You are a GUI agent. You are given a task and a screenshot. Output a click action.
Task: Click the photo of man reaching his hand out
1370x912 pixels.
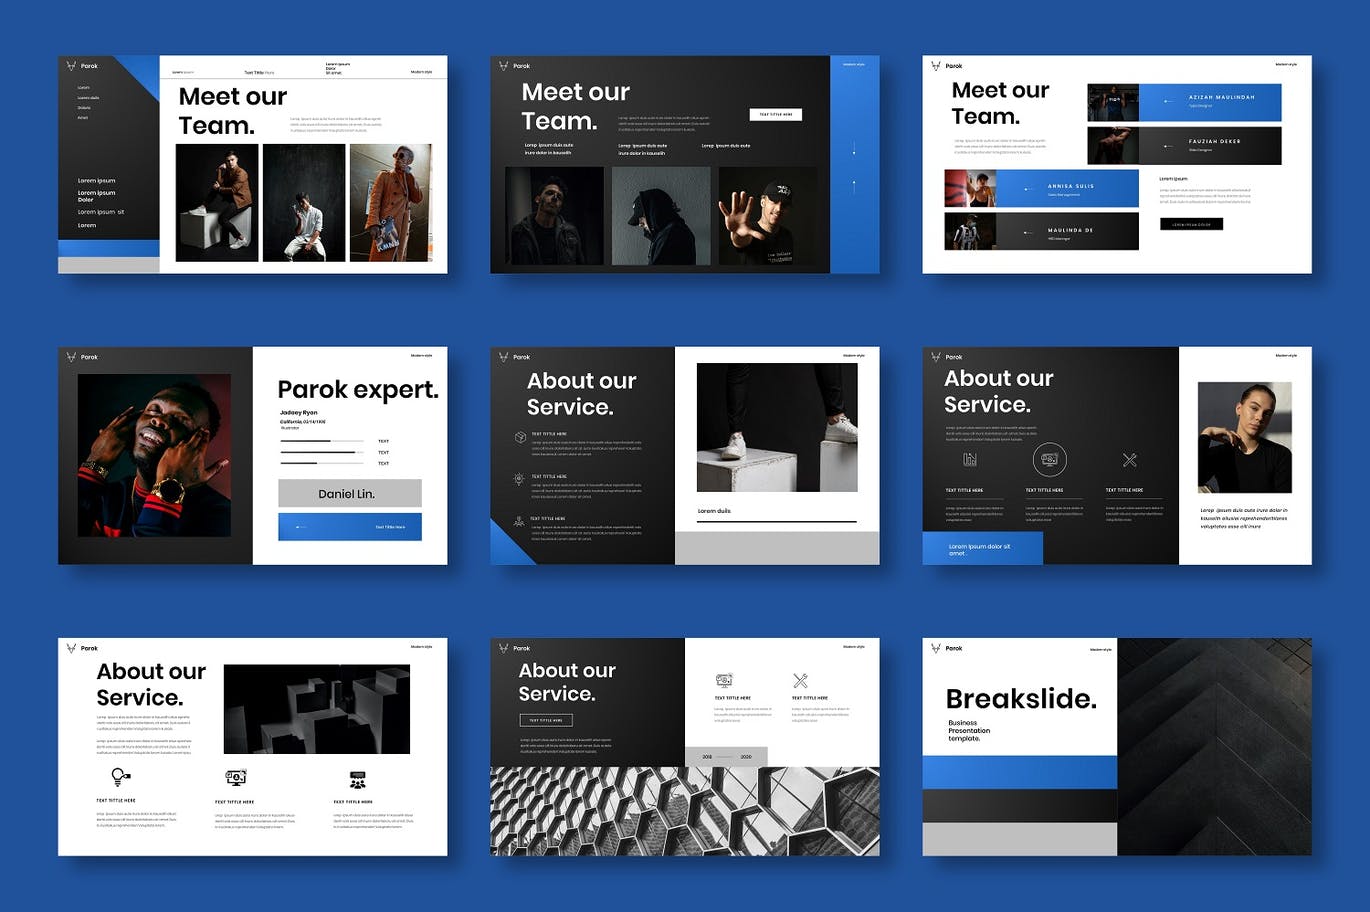[767, 216]
